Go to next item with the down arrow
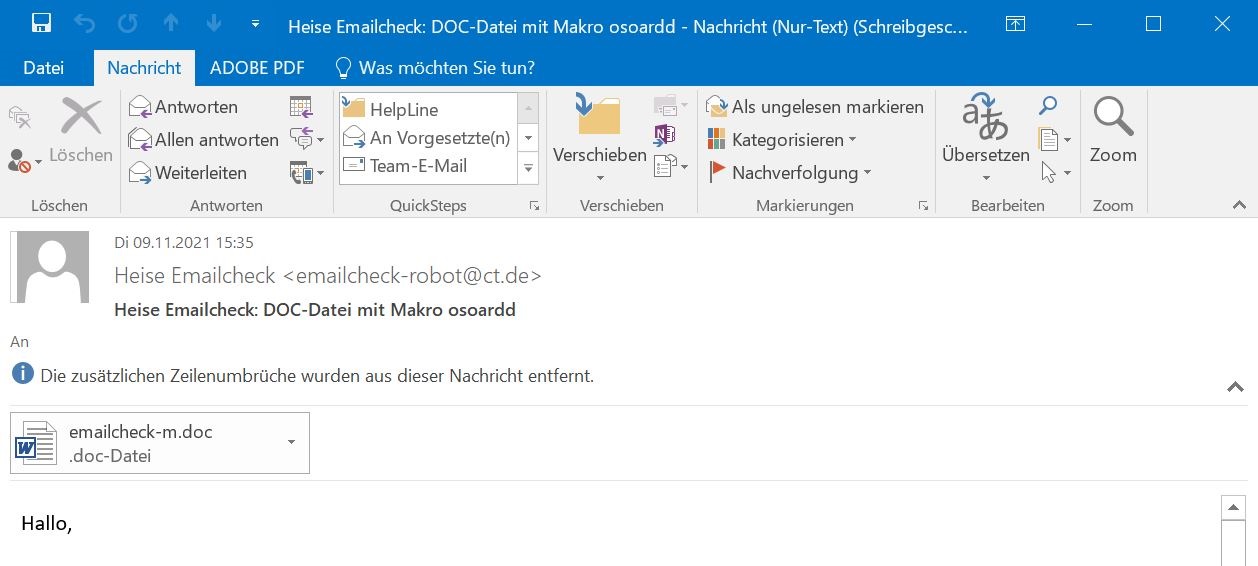The height and width of the screenshot is (566, 1258). click(213, 23)
